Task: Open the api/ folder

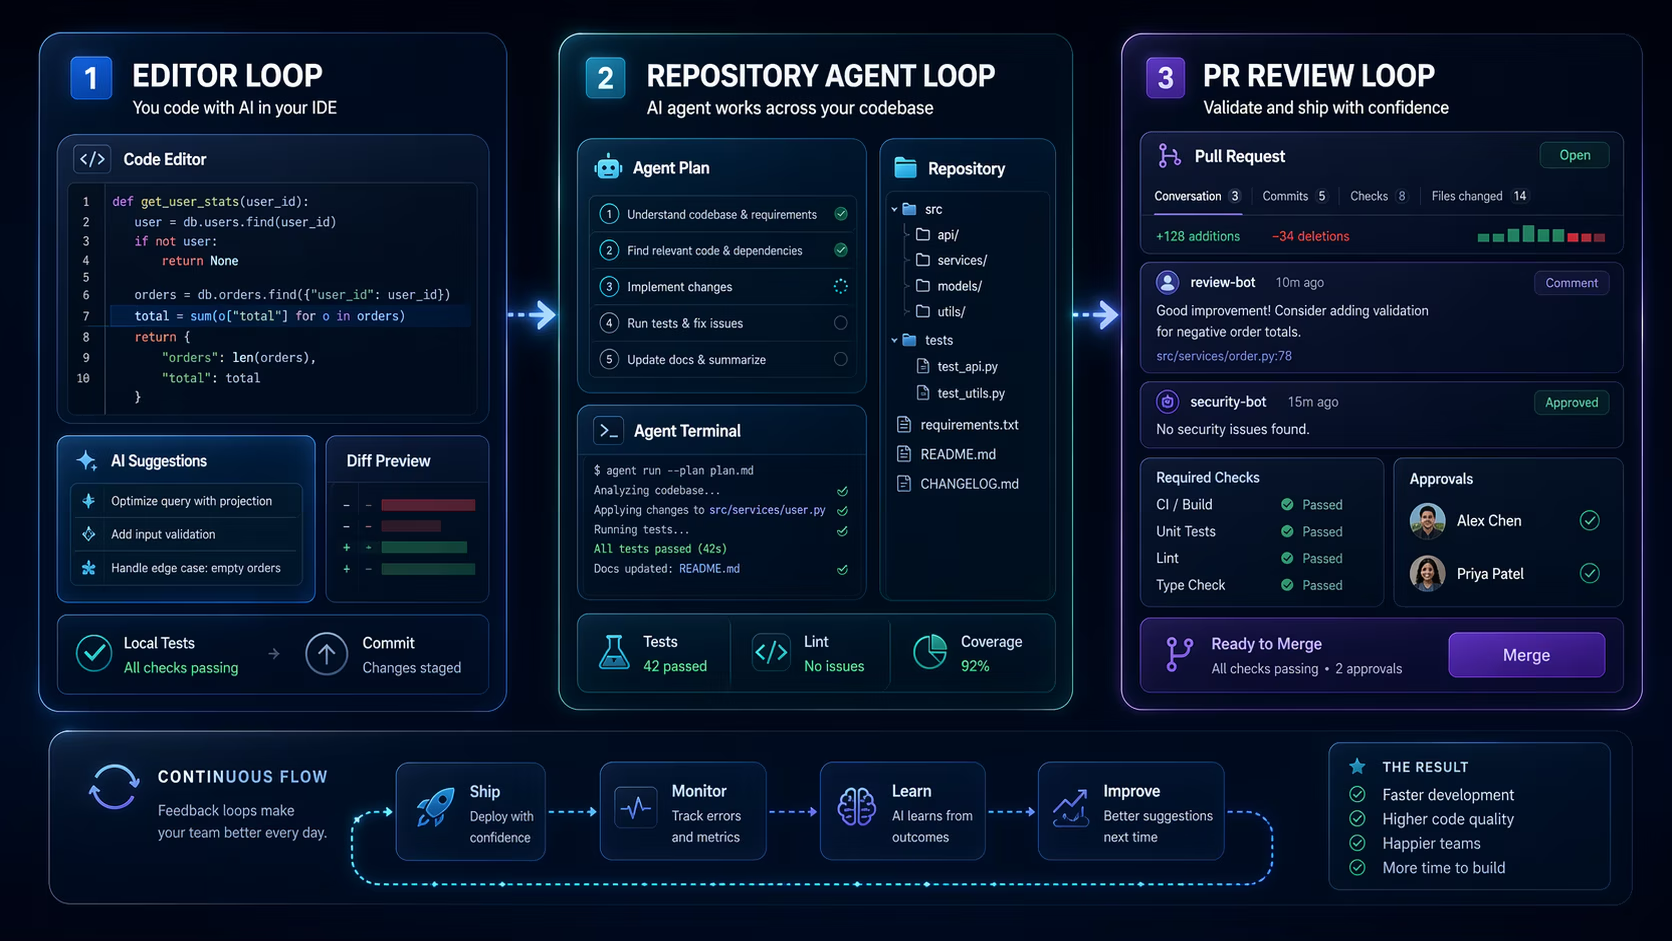Action: pos(937,235)
